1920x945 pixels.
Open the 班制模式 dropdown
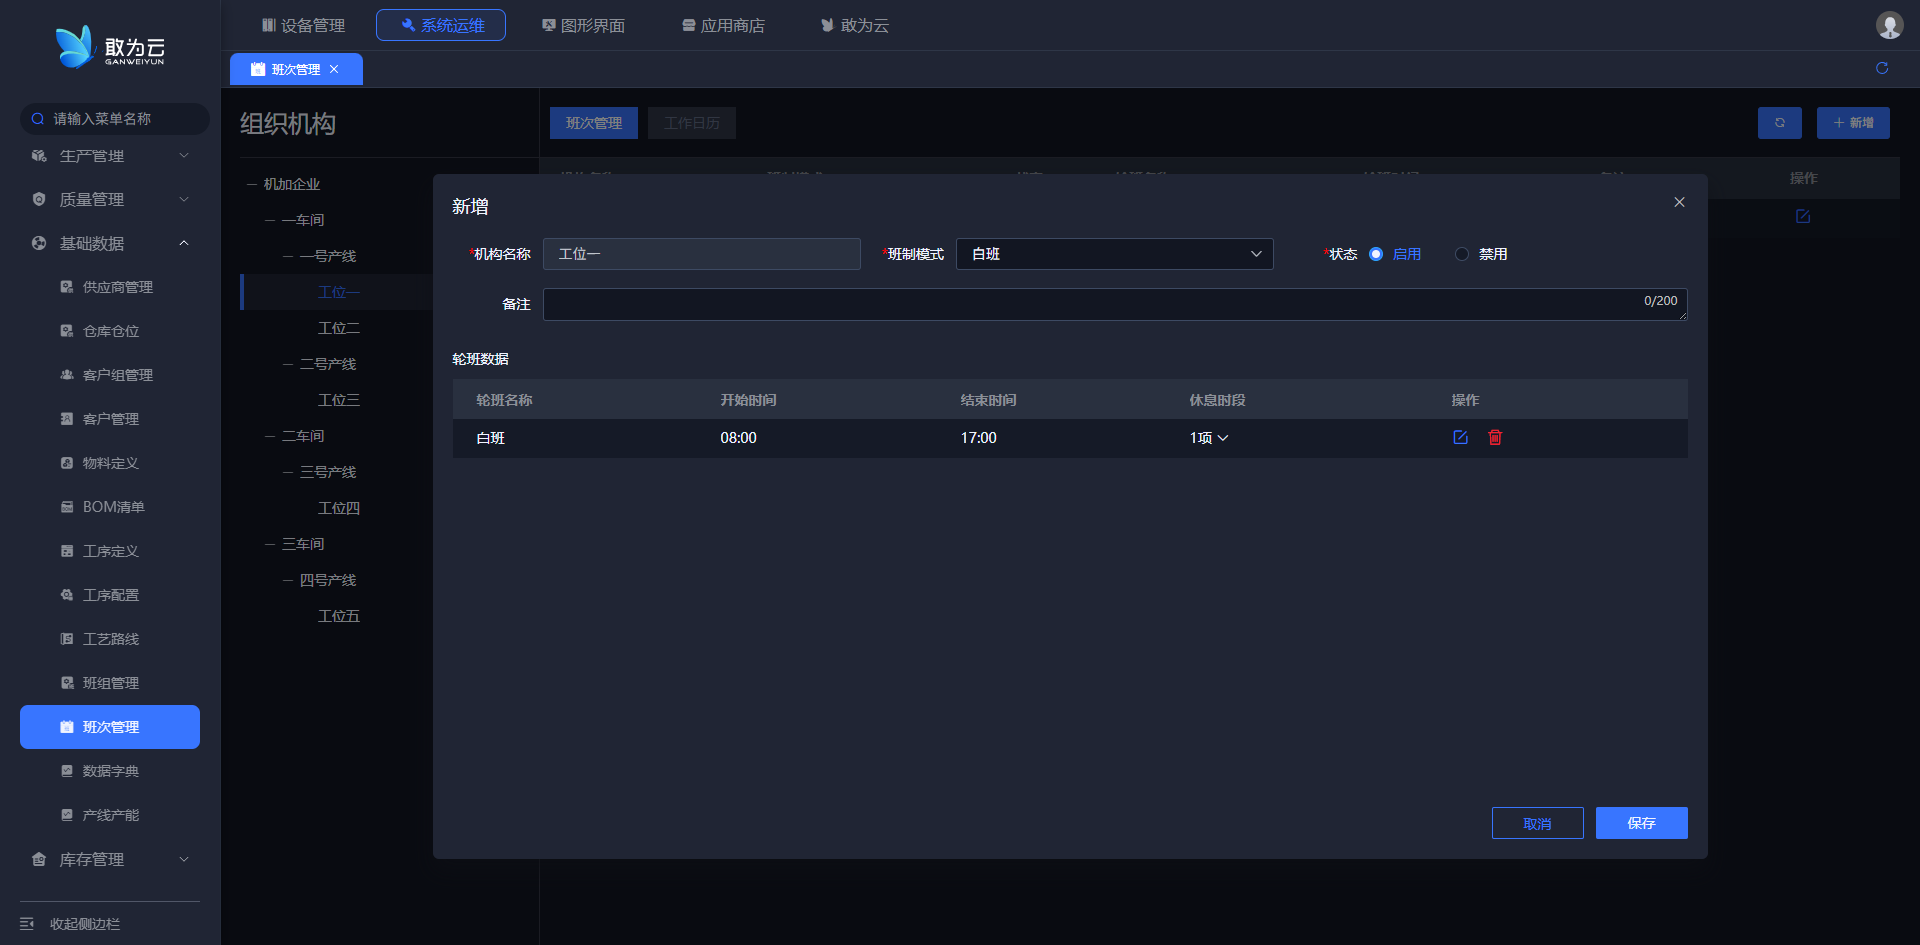pos(1114,254)
